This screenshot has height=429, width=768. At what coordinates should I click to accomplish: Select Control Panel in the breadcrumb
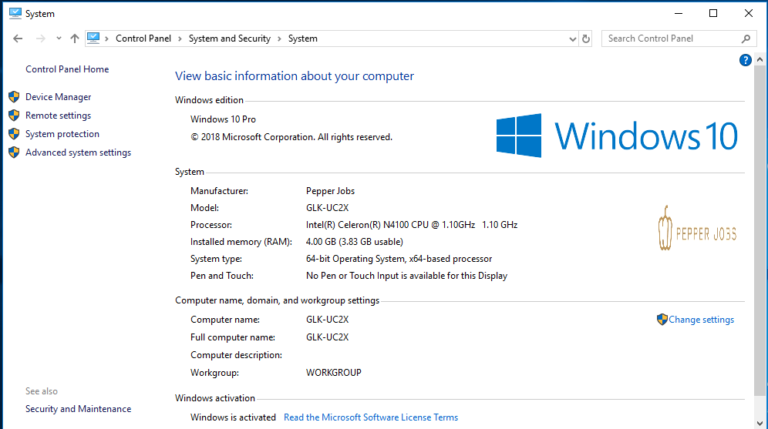coord(143,39)
